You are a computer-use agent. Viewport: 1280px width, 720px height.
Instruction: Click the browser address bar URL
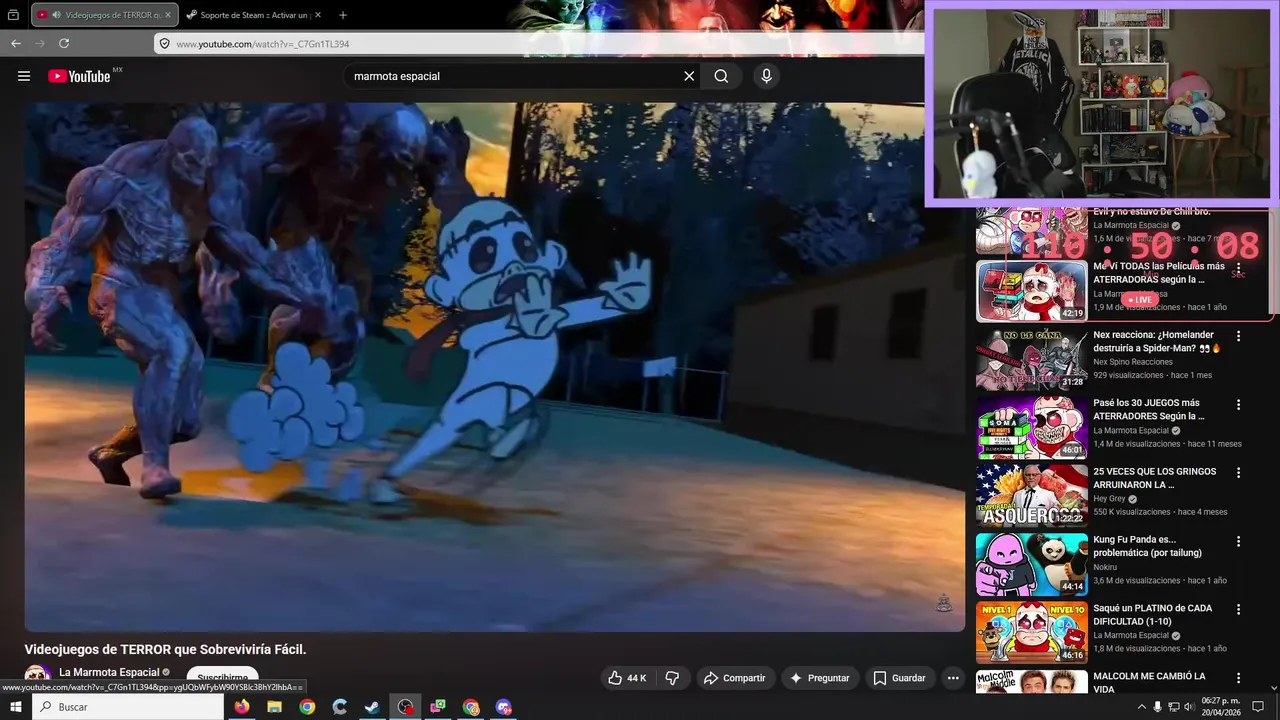262,44
